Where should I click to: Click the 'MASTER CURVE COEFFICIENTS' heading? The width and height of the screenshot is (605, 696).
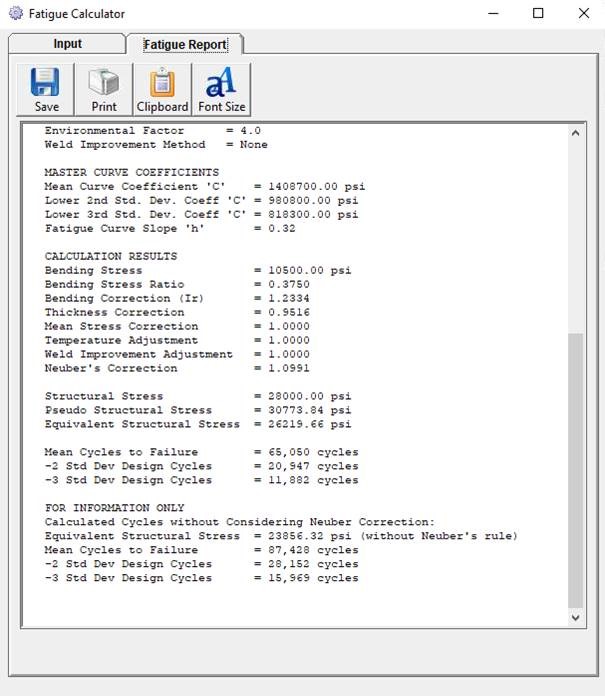pyautogui.click(x=132, y=172)
